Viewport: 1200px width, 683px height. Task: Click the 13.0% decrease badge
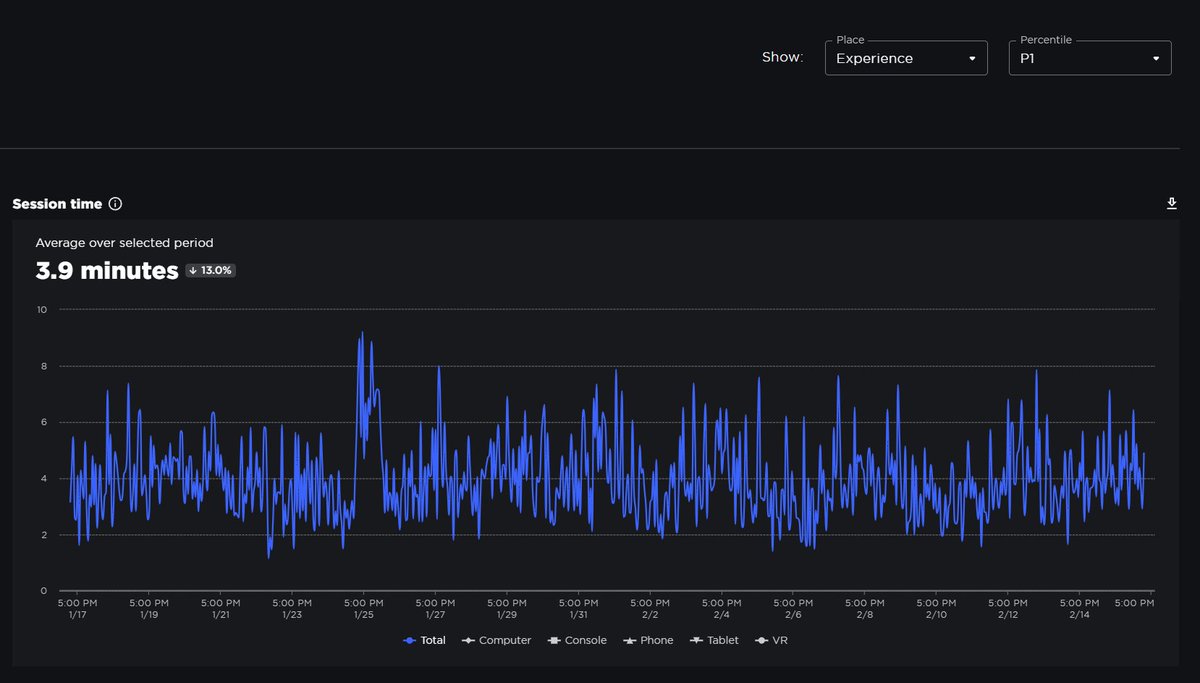210,271
